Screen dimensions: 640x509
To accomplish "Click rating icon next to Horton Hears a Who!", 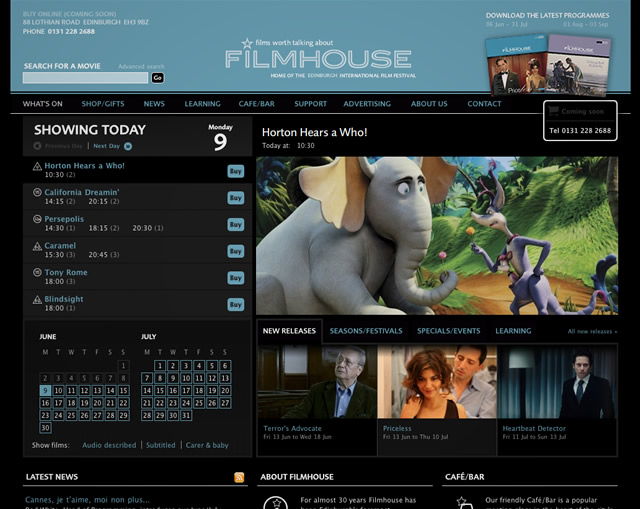I will pos(37,166).
